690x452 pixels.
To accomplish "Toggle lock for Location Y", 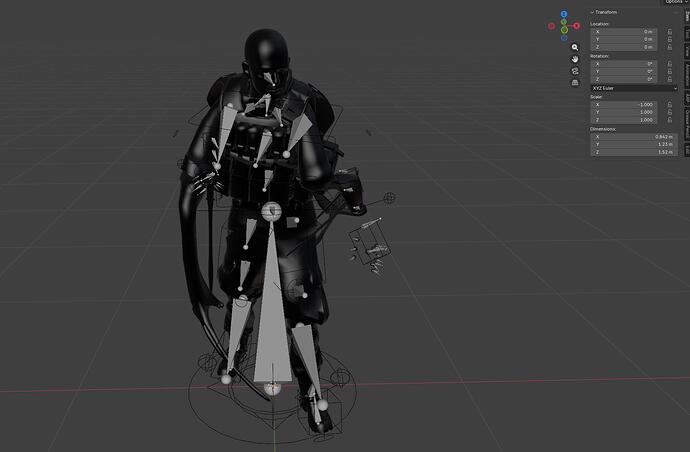I will [x=669, y=40].
